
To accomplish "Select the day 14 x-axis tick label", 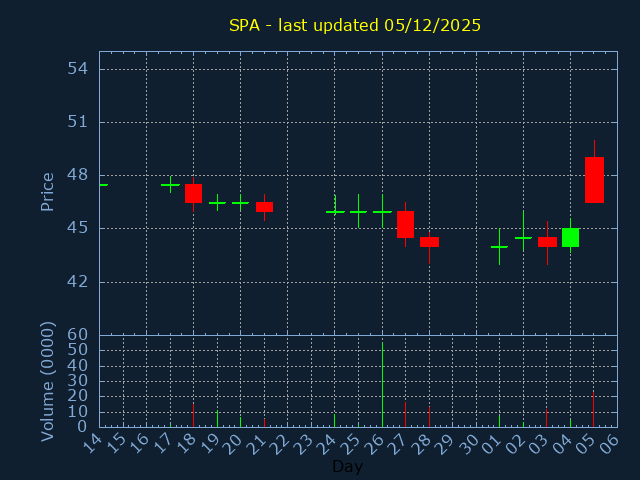I will click(94, 443).
